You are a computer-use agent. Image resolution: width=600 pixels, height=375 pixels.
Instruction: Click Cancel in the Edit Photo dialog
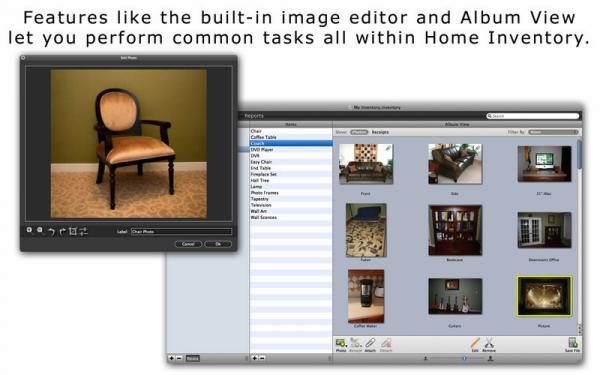(188, 244)
